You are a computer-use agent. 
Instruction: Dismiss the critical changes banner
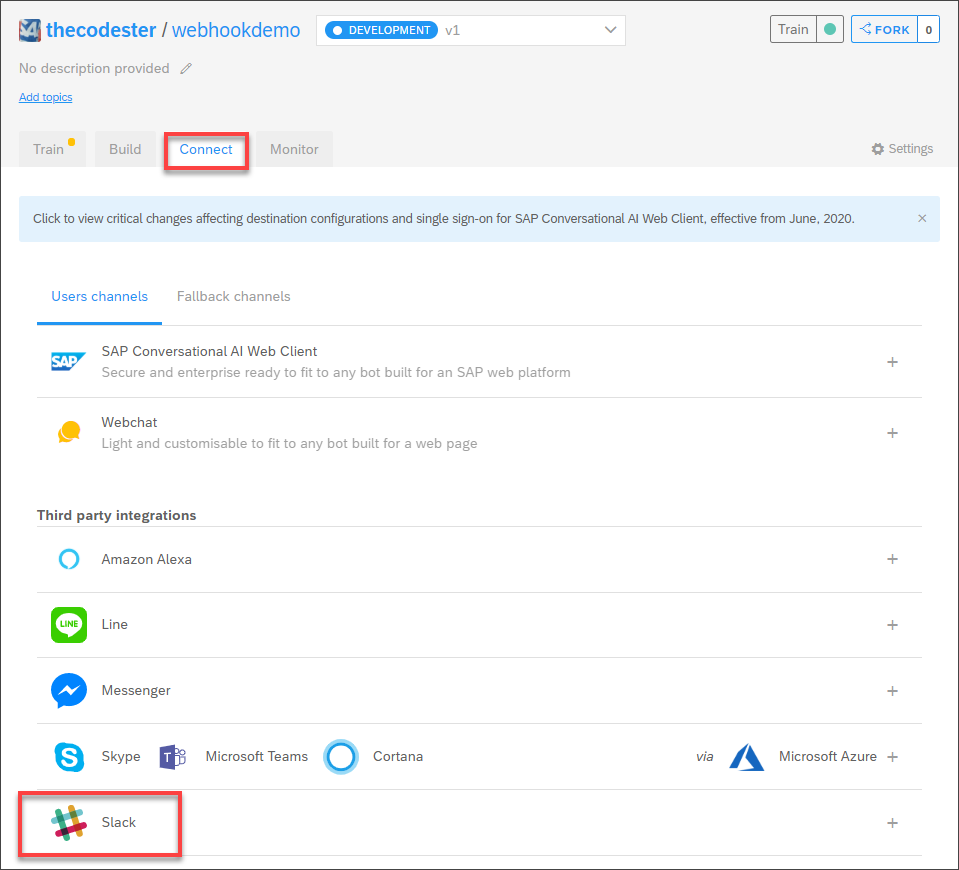point(922,218)
